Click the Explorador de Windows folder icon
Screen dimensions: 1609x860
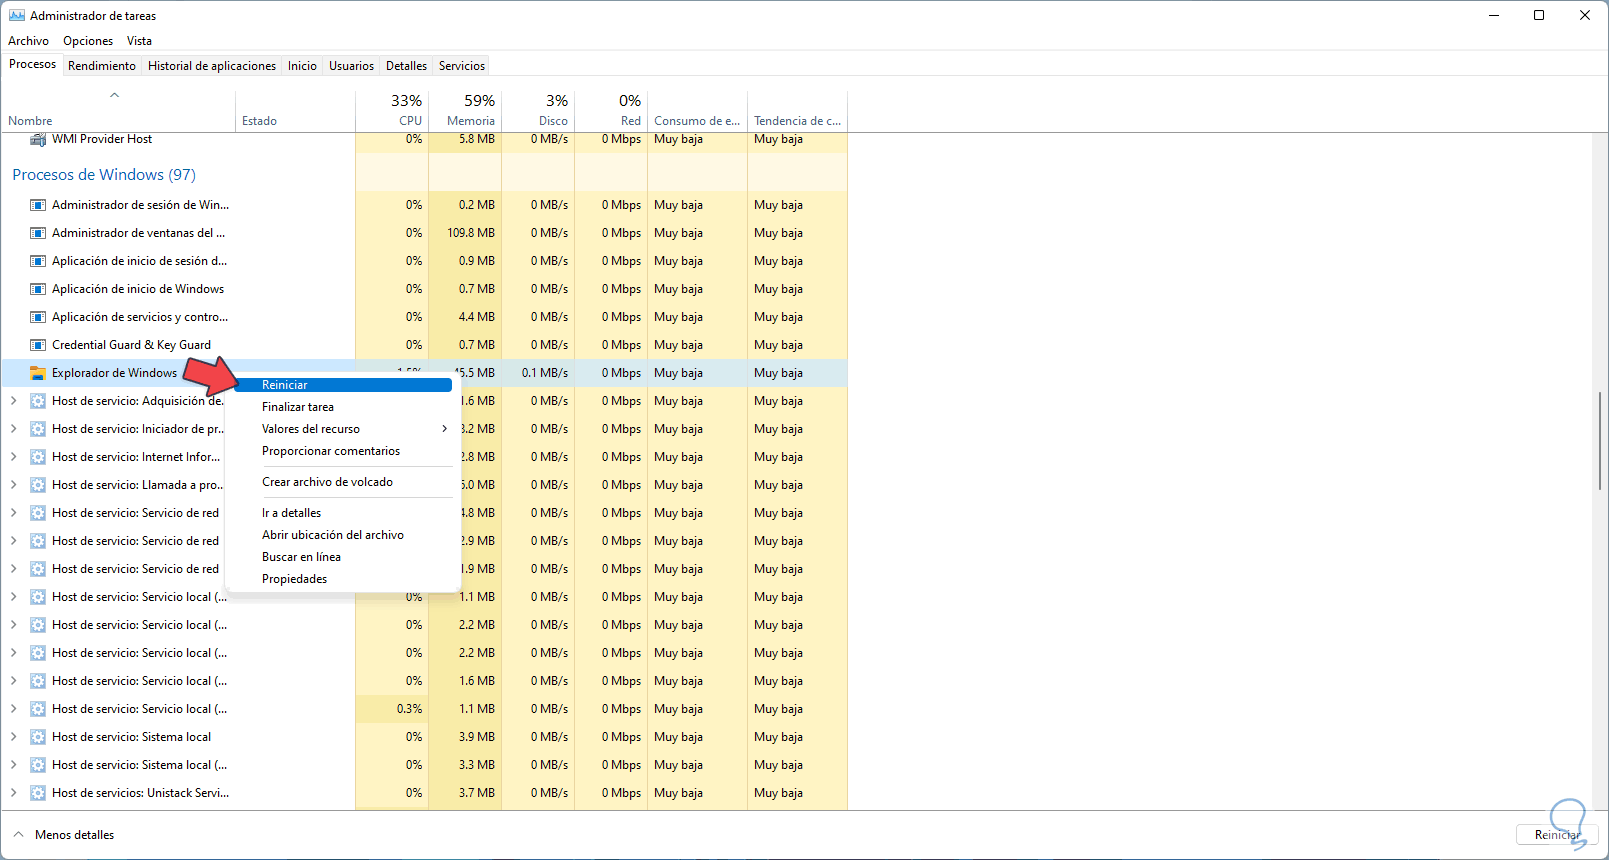pyautogui.click(x=38, y=373)
